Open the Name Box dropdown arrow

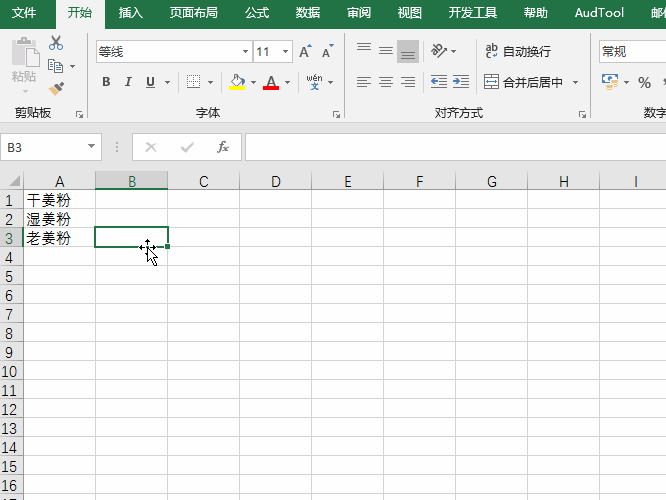tap(91, 146)
